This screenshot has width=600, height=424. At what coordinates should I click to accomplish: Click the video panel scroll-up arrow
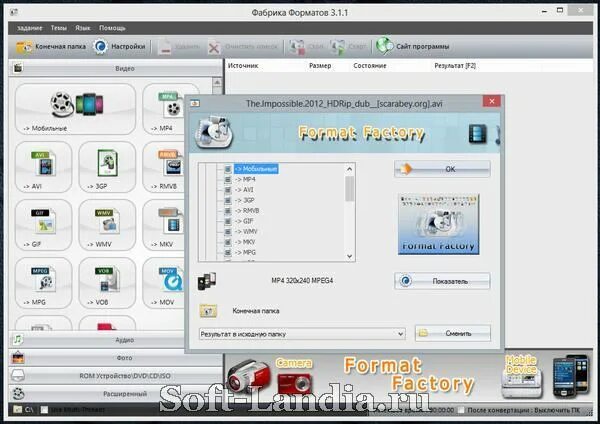pyautogui.click(x=217, y=82)
